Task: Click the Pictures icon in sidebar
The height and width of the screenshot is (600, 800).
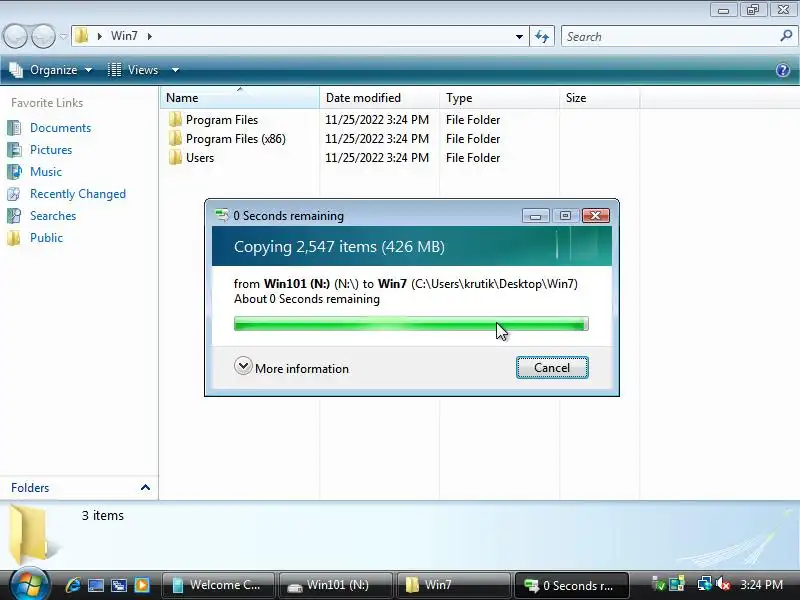Action: pos(14,150)
